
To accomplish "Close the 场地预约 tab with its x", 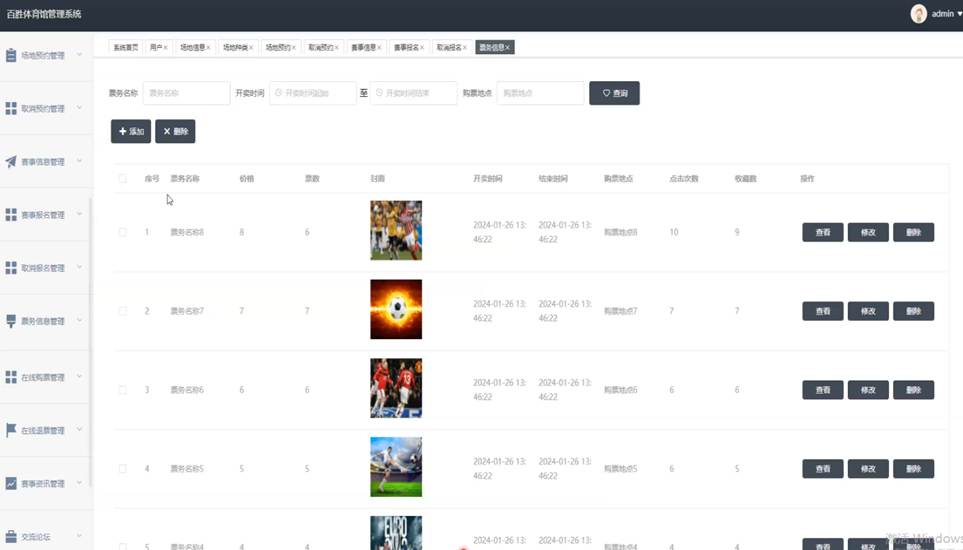I will coord(294,47).
